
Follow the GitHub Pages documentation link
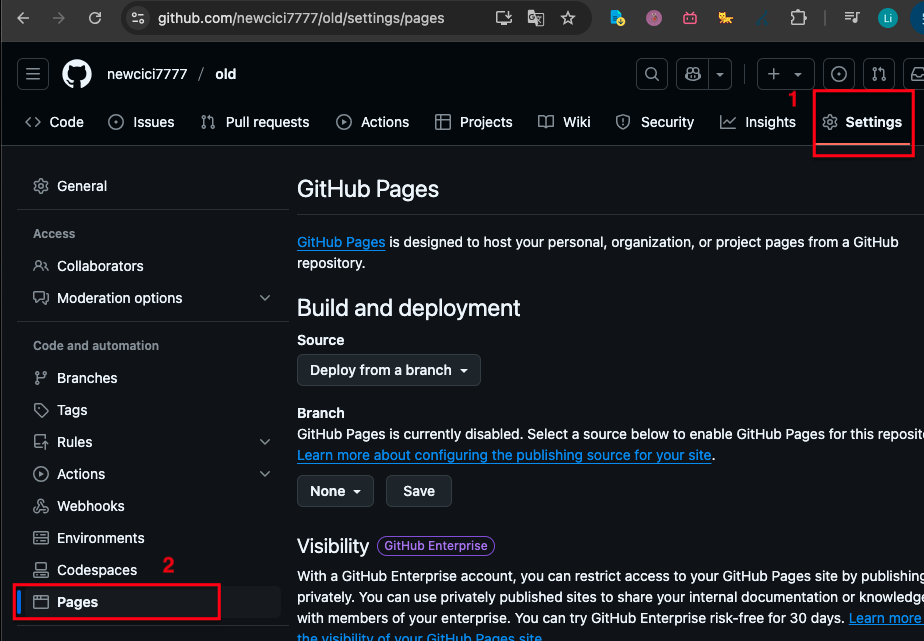coord(341,242)
